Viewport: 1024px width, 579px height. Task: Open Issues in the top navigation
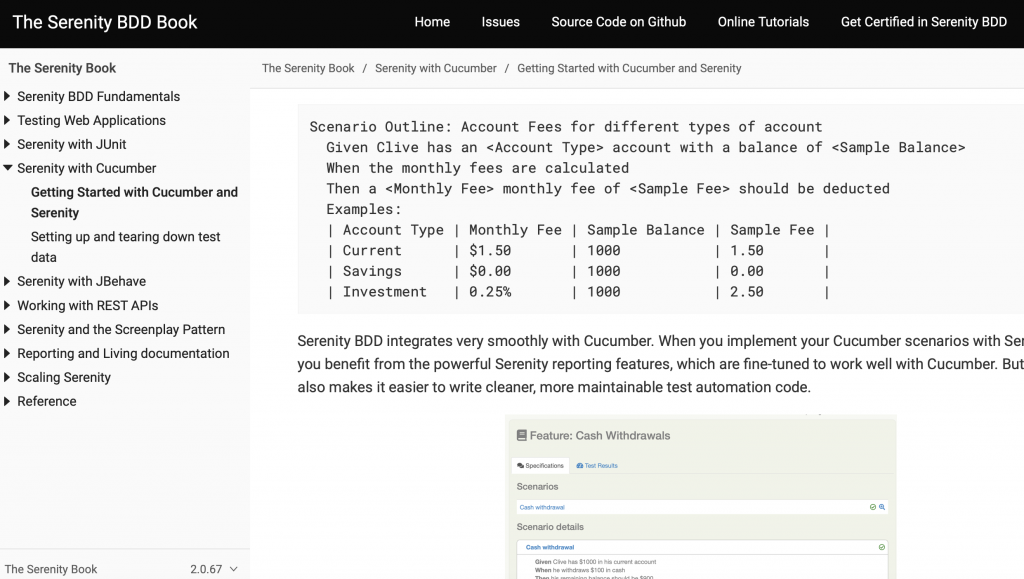pos(500,22)
